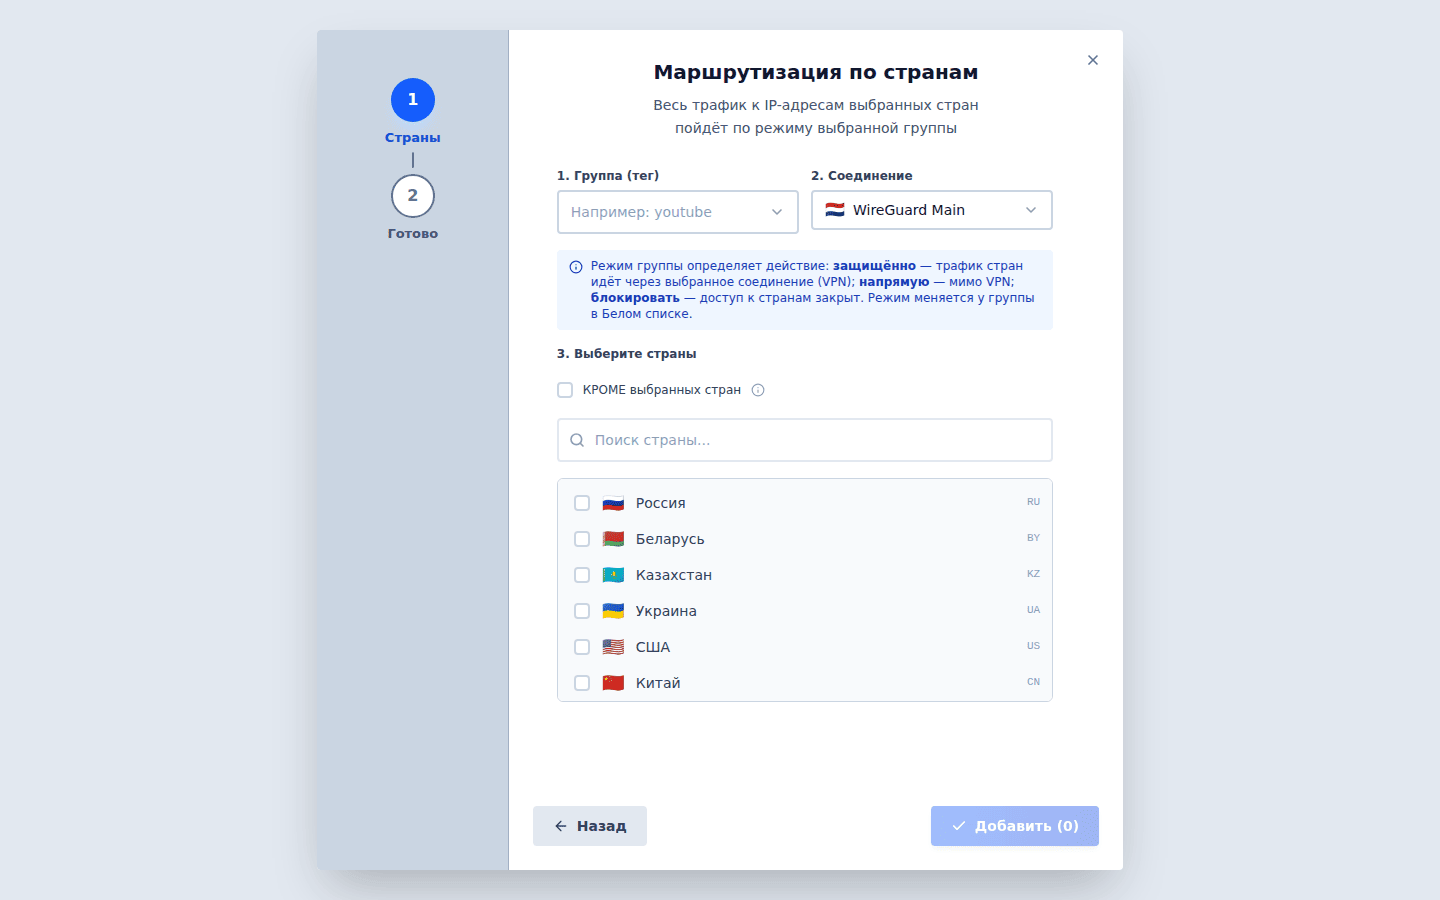Check the Казахстан checkbox
The height and width of the screenshot is (900, 1440).
tap(582, 575)
